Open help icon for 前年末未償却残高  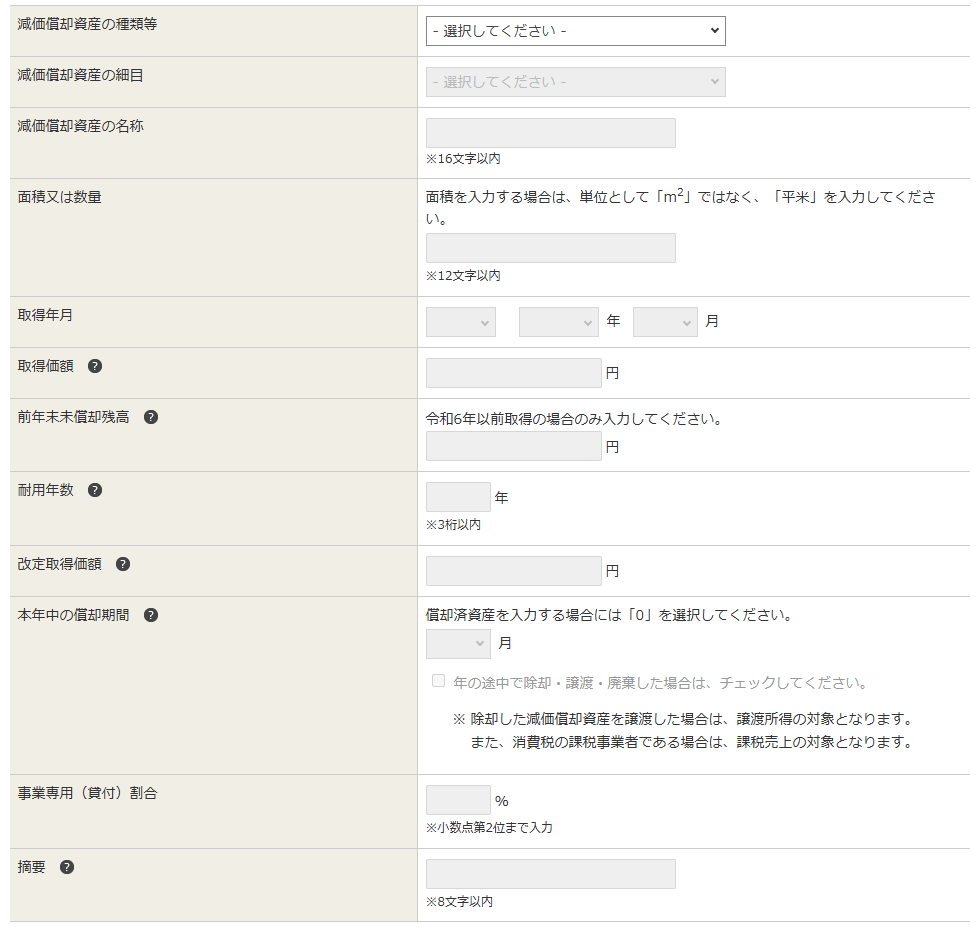coord(151,417)
